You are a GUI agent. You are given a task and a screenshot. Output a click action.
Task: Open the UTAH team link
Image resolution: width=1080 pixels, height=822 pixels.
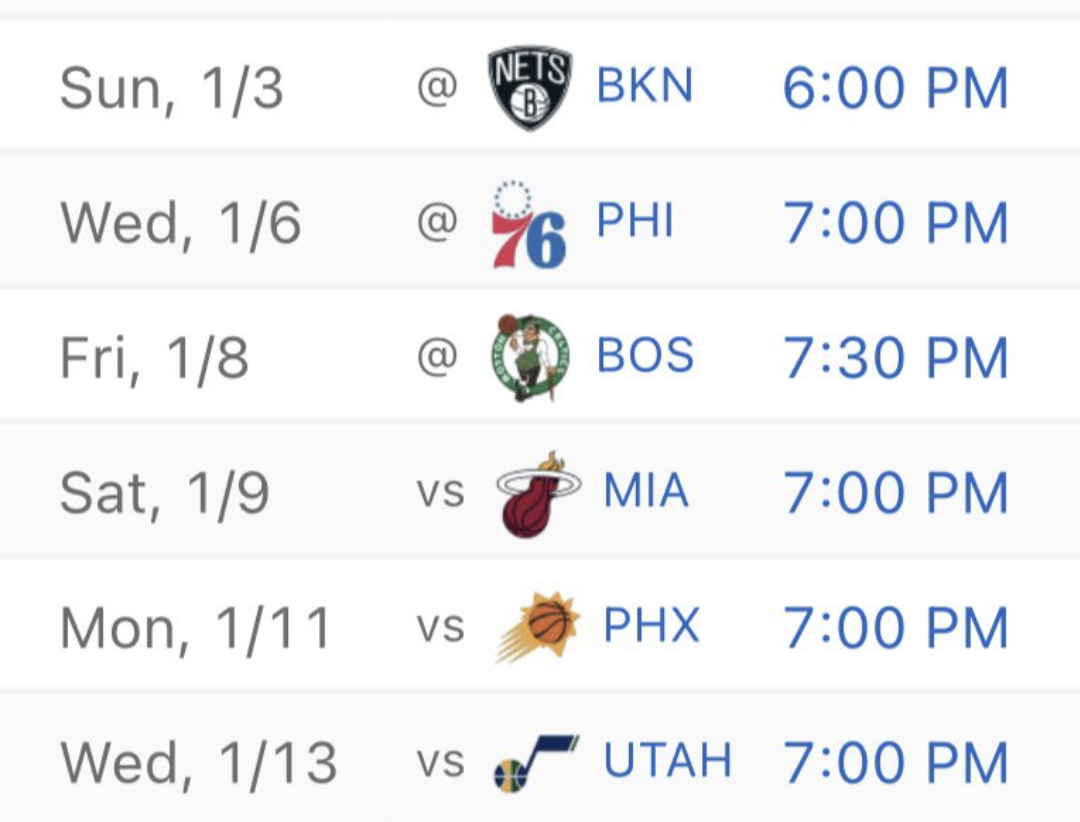pyautogui.click(x=667, y=761)
